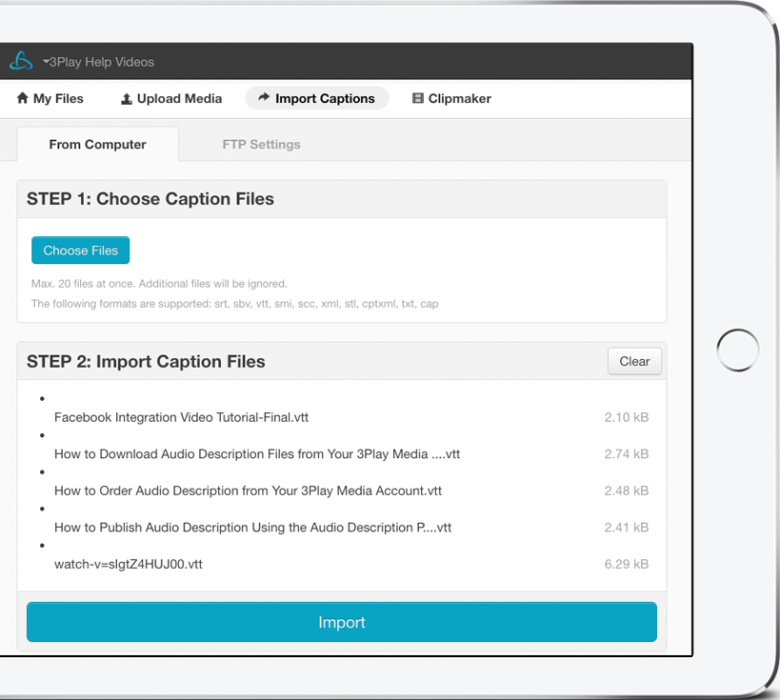
Task: Click the Max. 20 files at once note
Action: [x=159, y=284]
